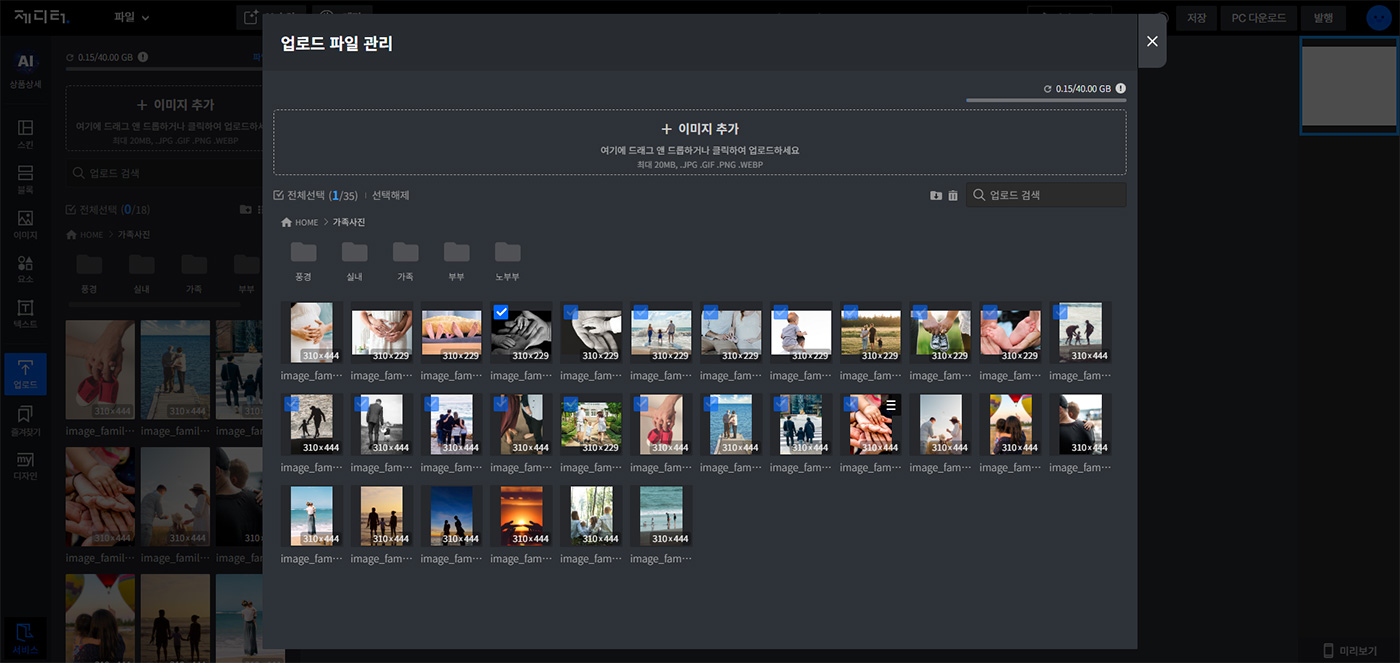Click the storage refresh icon in the dialog
This screenshot has height=663, width=1400.
[1047, 89]
